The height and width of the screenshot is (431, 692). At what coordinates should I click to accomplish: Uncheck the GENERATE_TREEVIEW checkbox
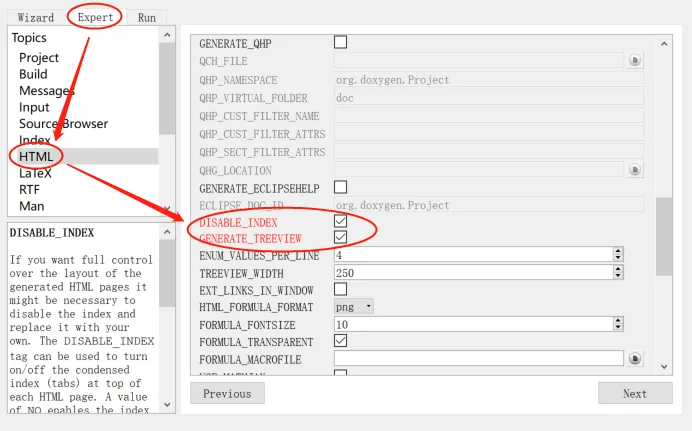tap(340, 237)
